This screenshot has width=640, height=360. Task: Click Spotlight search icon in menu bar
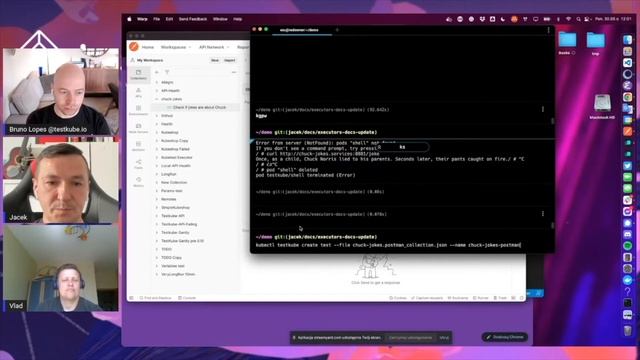point(578,19)
